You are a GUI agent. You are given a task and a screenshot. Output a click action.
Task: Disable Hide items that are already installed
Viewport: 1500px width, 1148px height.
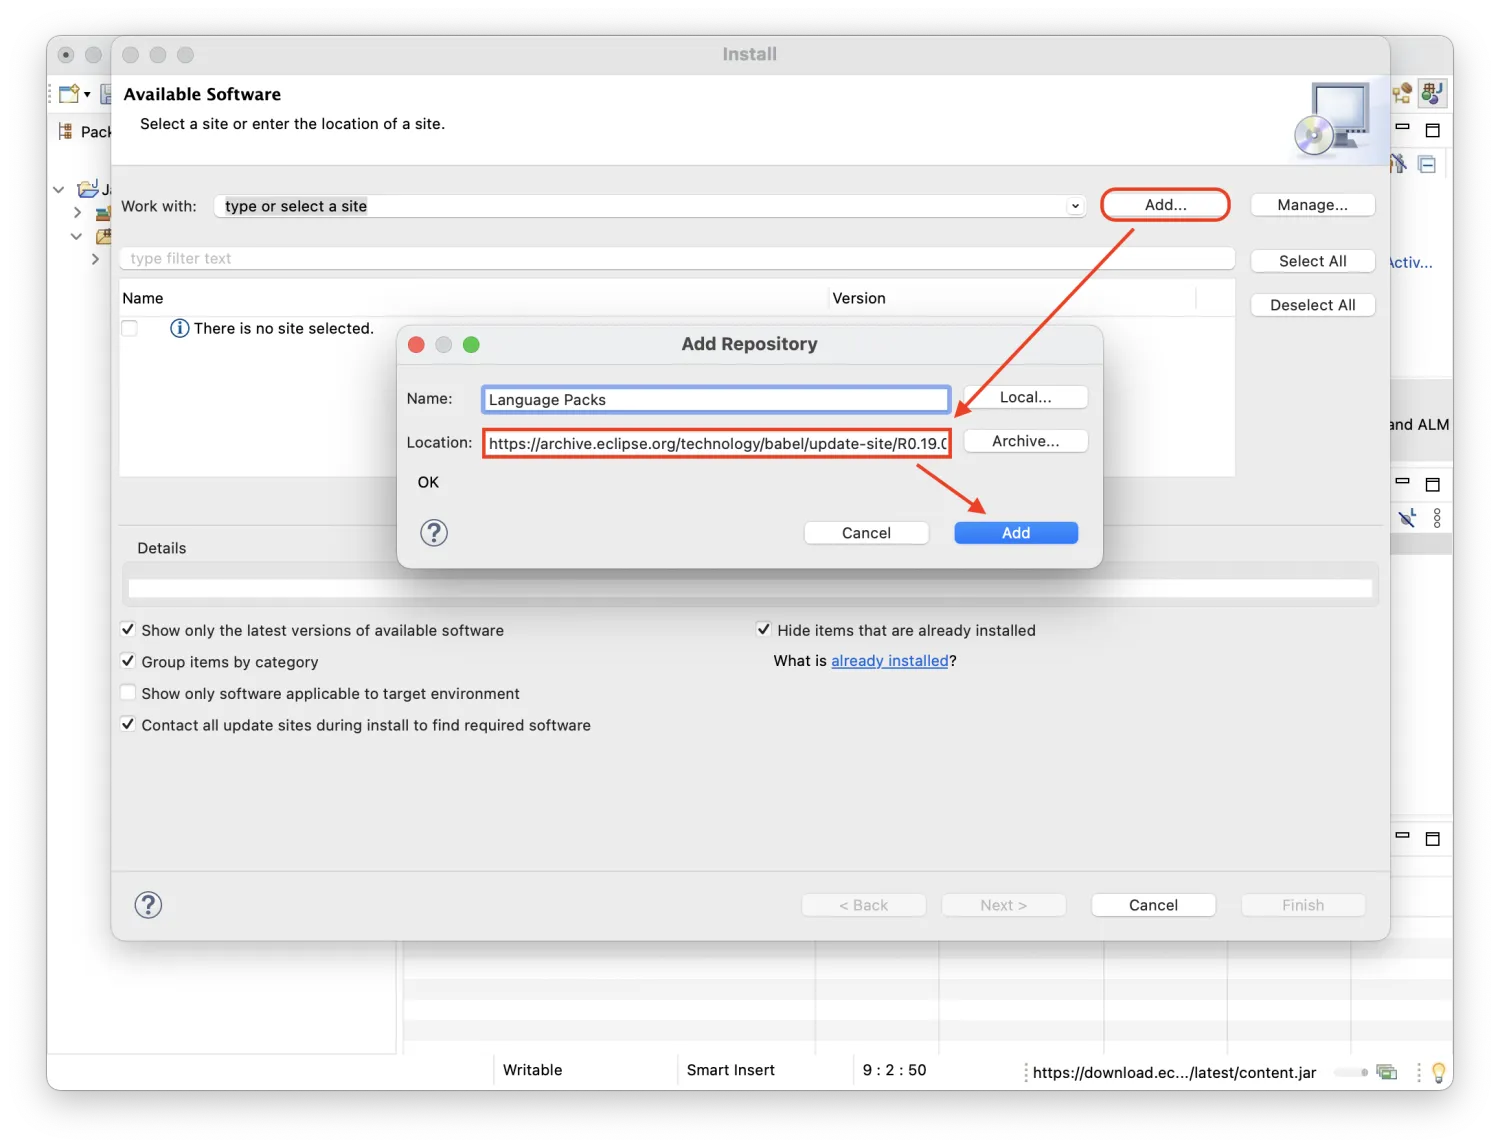[764, 630]
